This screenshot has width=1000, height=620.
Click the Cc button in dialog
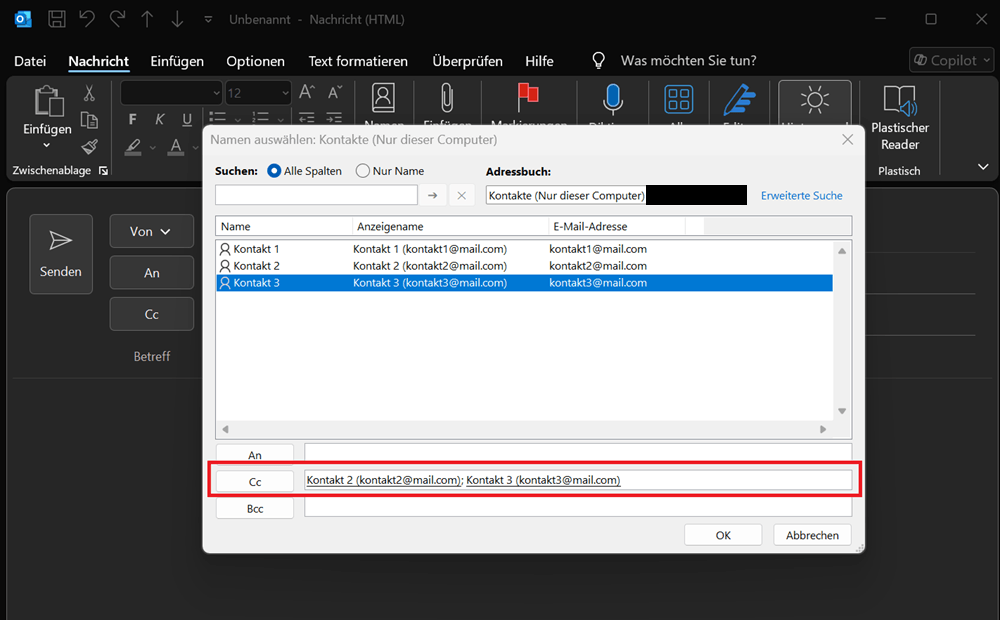(254, 482)
